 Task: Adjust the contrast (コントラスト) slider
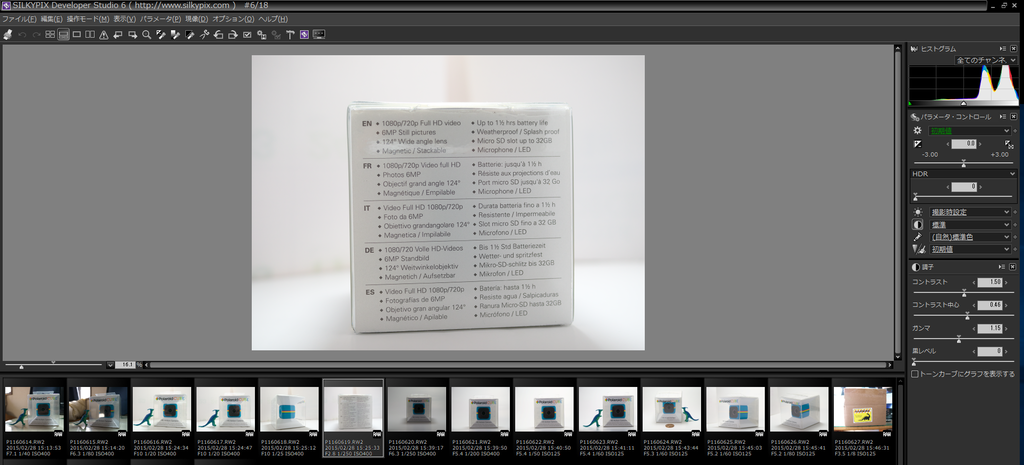click(x=963, y=293)
